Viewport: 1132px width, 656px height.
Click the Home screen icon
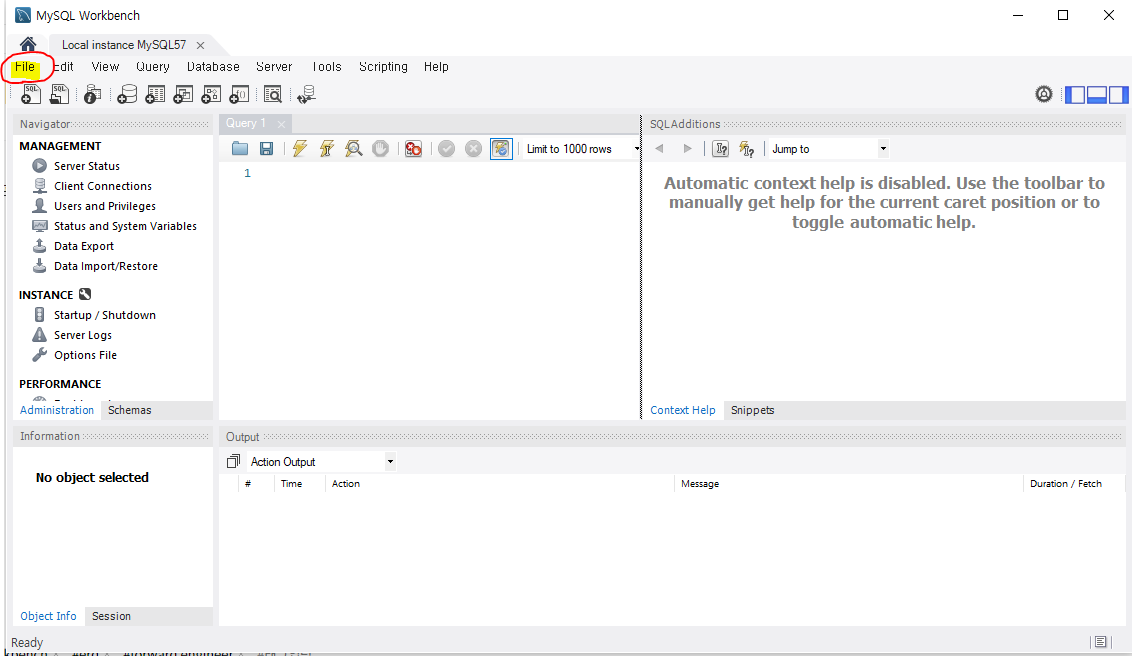coord(28,45)
